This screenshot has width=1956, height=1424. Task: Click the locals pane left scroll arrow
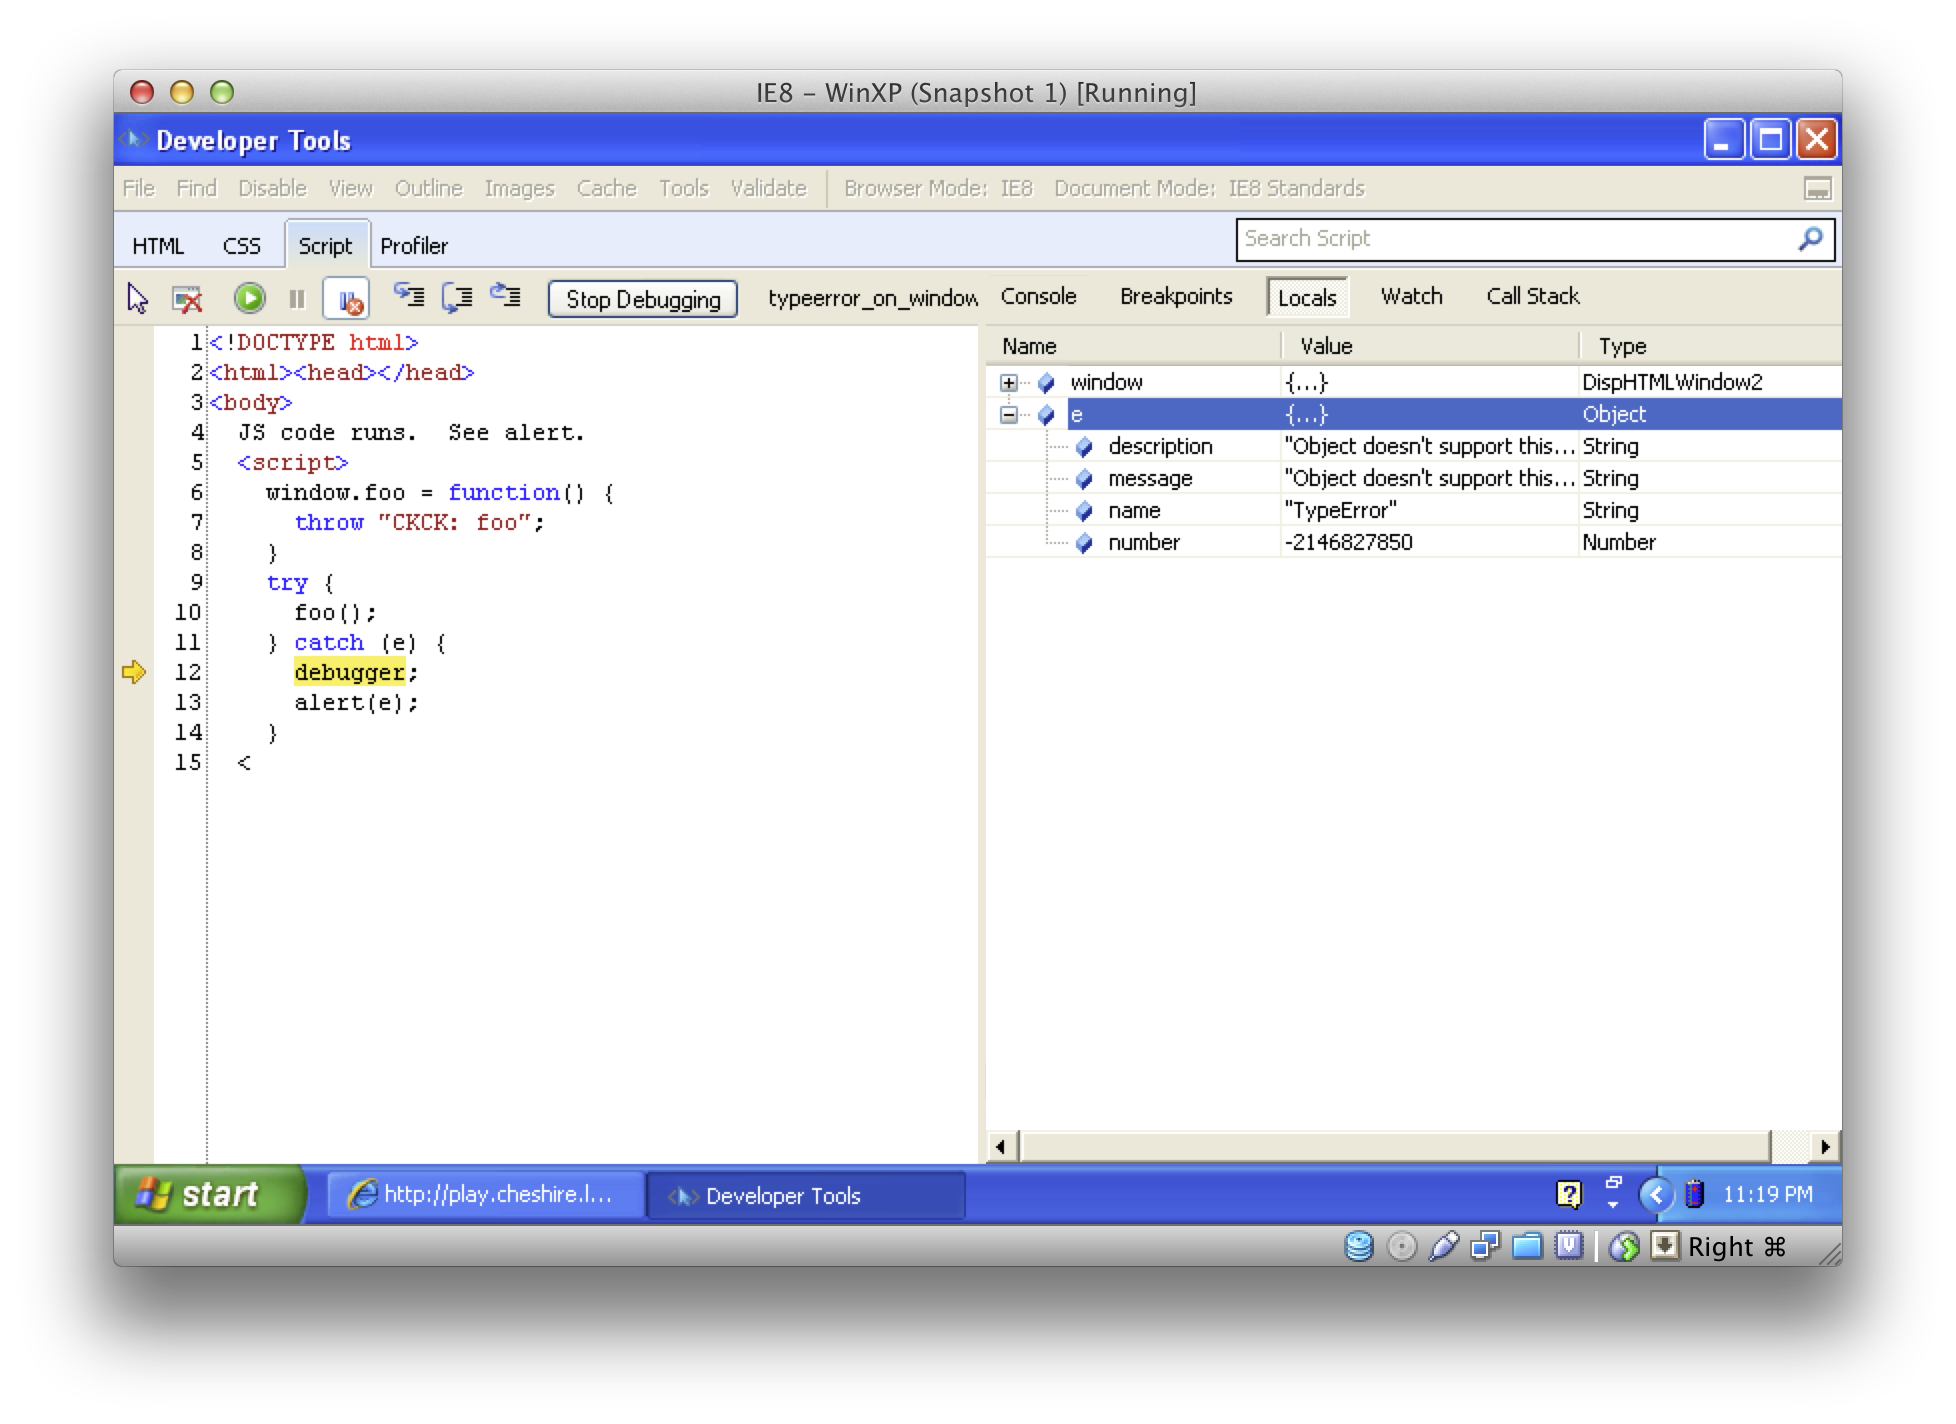click(1002, 1147)
